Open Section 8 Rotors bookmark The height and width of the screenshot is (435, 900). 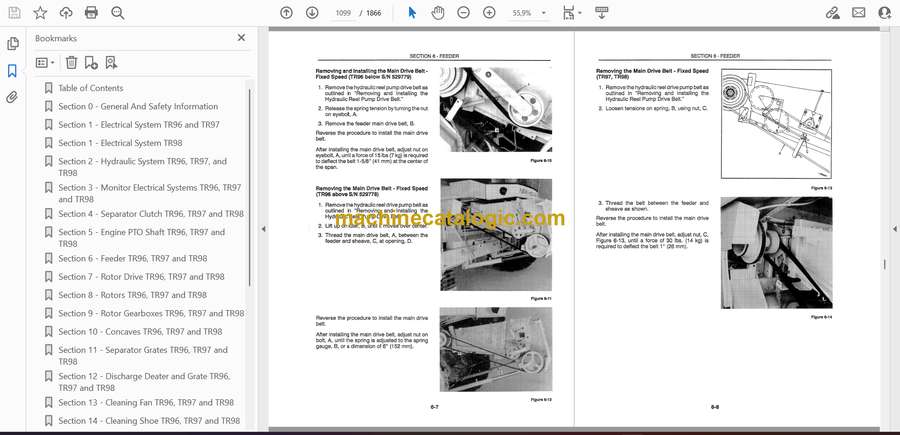tap(132, 295)
